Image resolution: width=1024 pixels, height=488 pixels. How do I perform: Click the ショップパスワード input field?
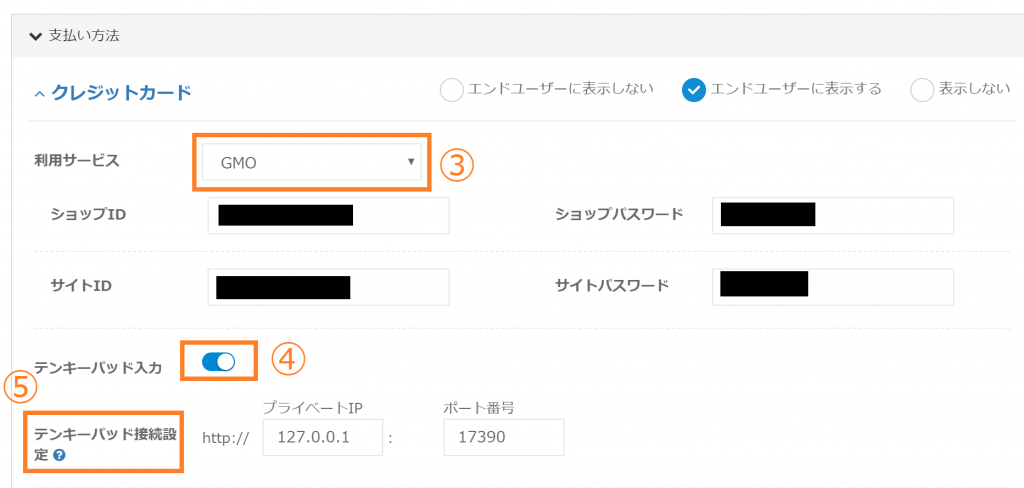834,215
